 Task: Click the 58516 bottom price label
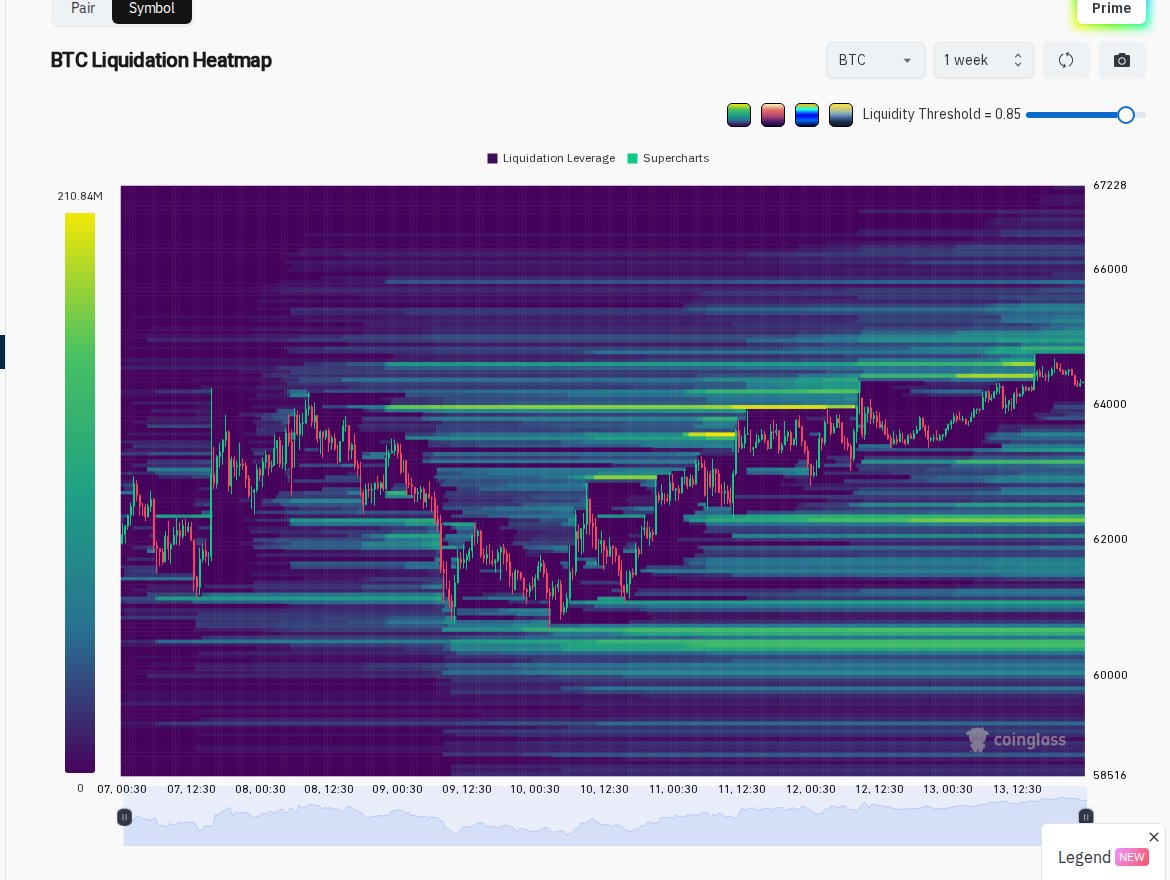1110,775
